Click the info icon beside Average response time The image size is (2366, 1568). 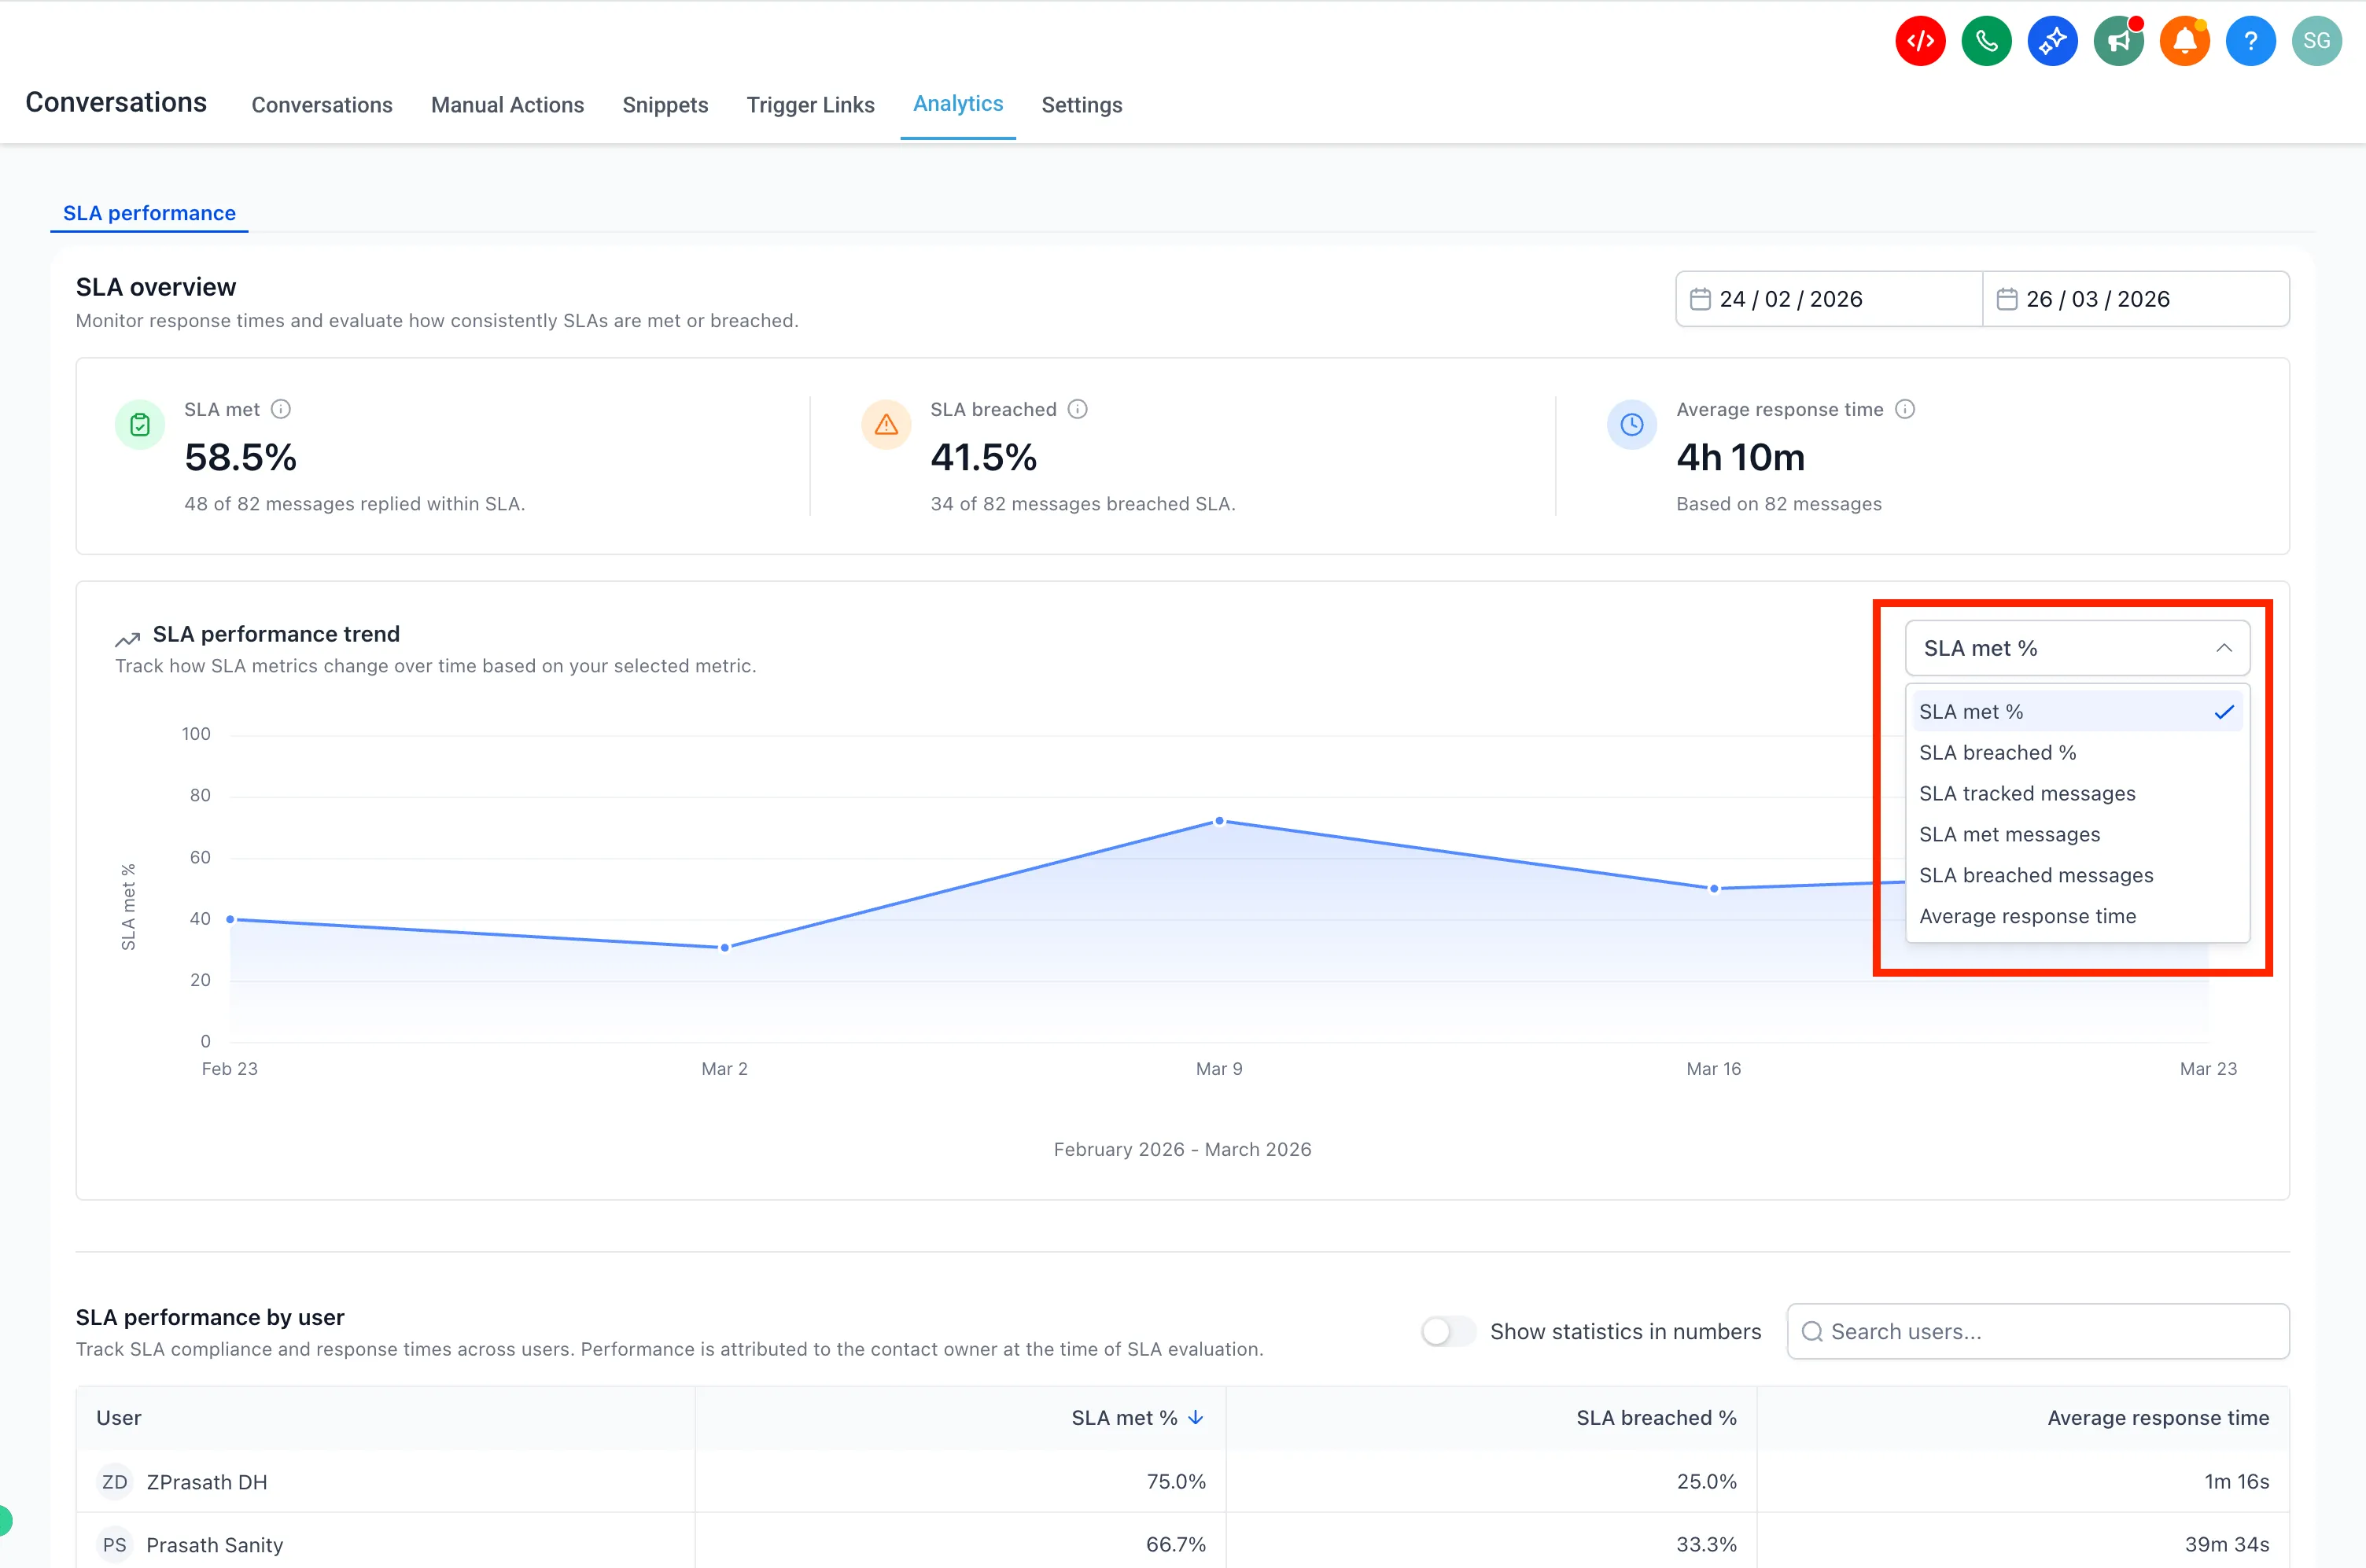[1906, 409]
